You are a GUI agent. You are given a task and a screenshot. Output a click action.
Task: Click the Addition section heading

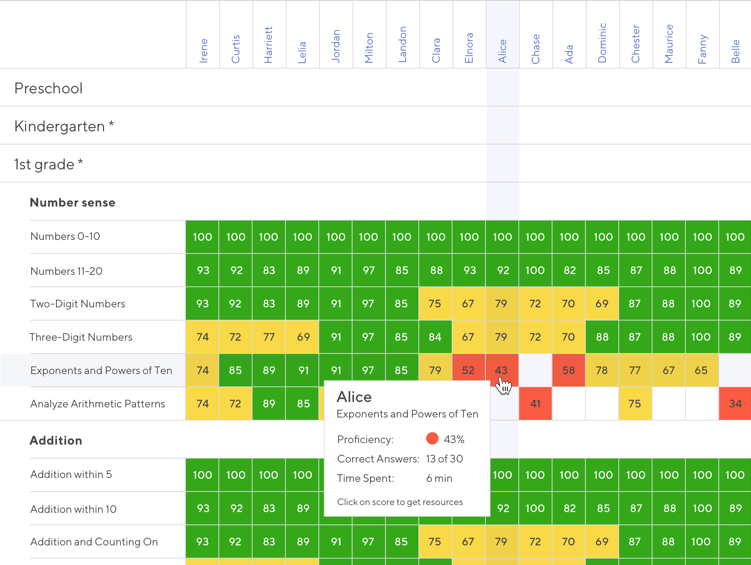[x=56, y=440]
